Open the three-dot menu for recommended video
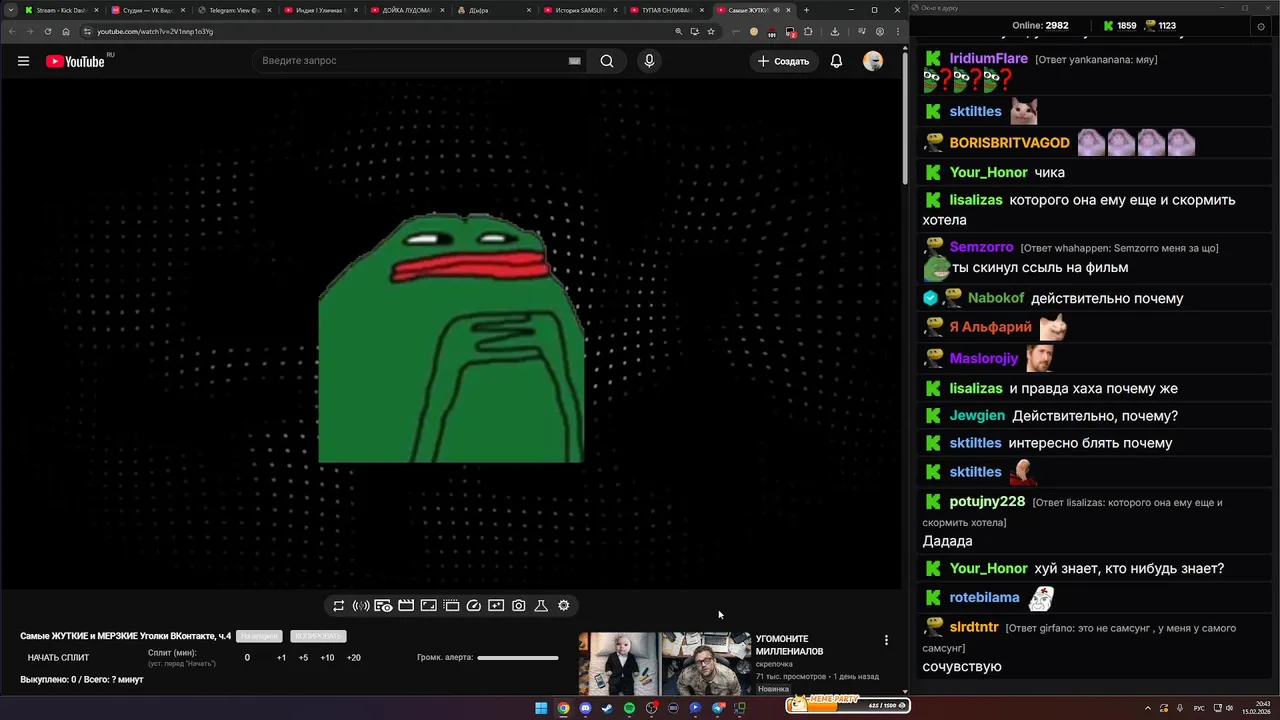1280x720 pixels. (886, 640)
